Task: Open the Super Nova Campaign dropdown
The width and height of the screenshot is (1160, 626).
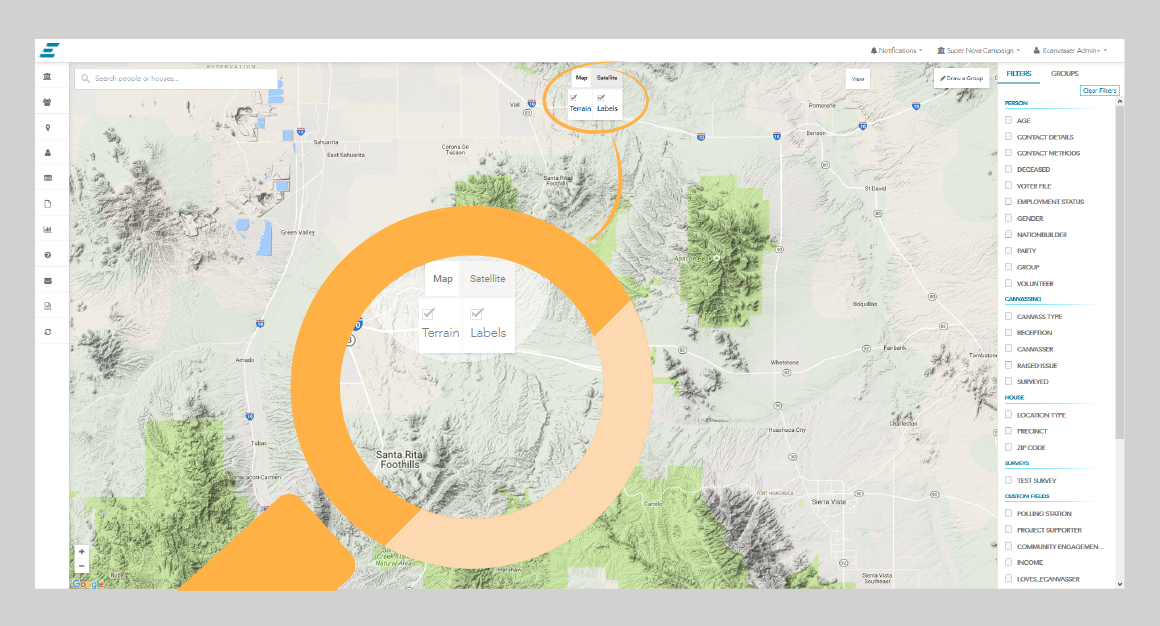Action: 978,50
